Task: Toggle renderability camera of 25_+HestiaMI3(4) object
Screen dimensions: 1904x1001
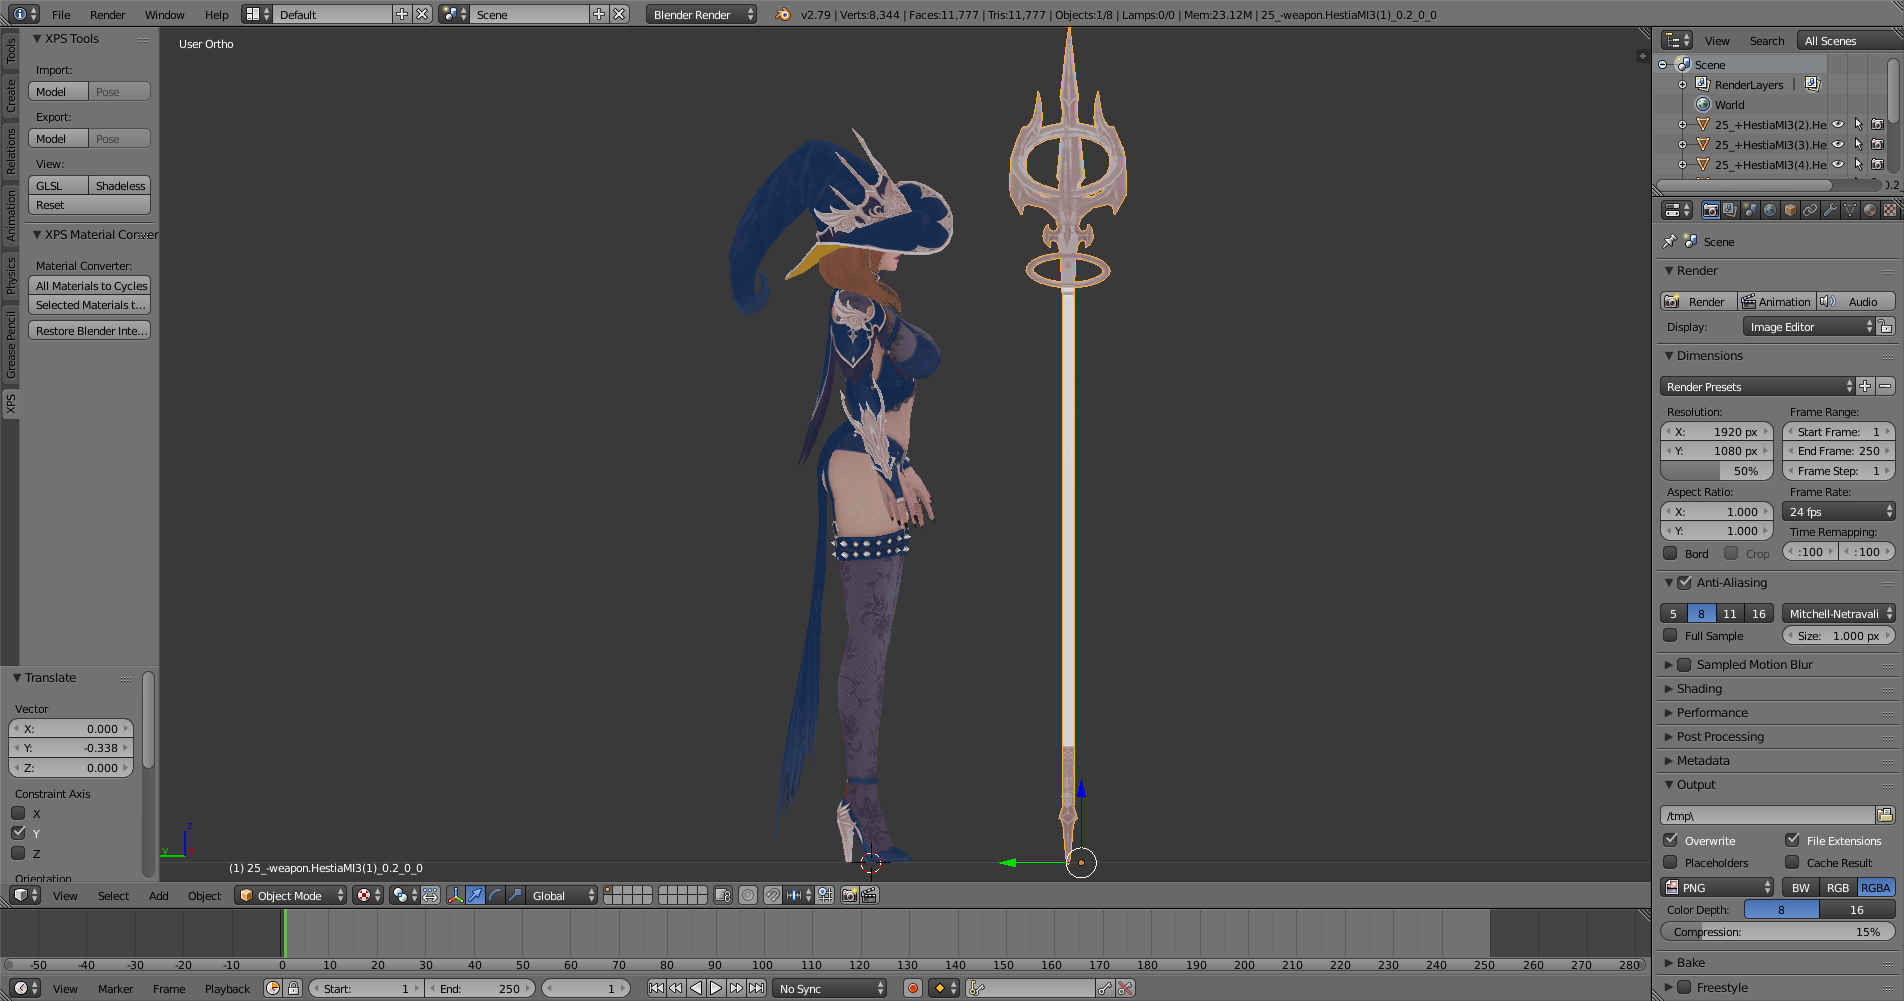Action: pos(1878,165)
